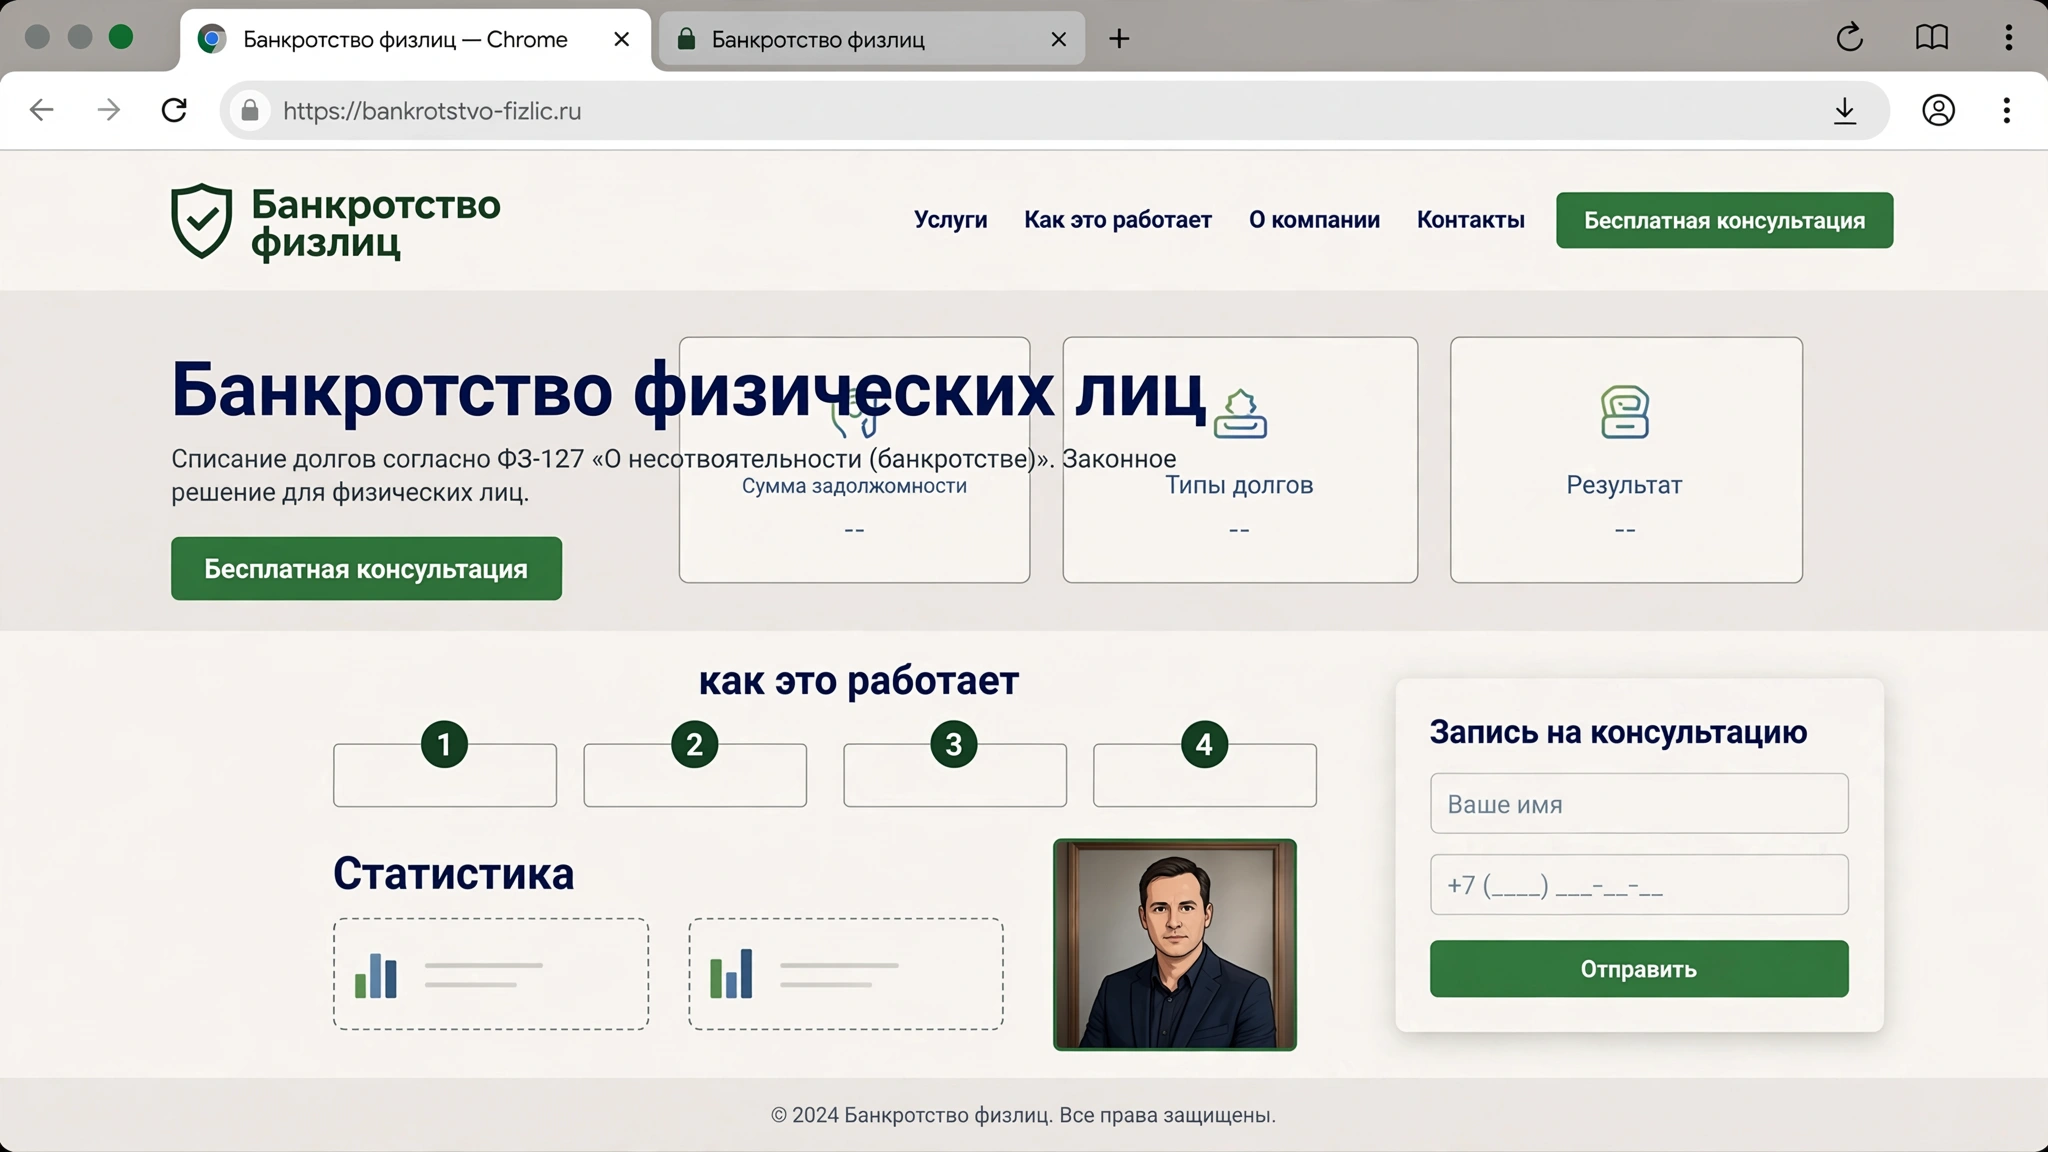Click the second dashed statistics card
The width and height of the screenshot is (2048, 1152).
coord(846,974)
